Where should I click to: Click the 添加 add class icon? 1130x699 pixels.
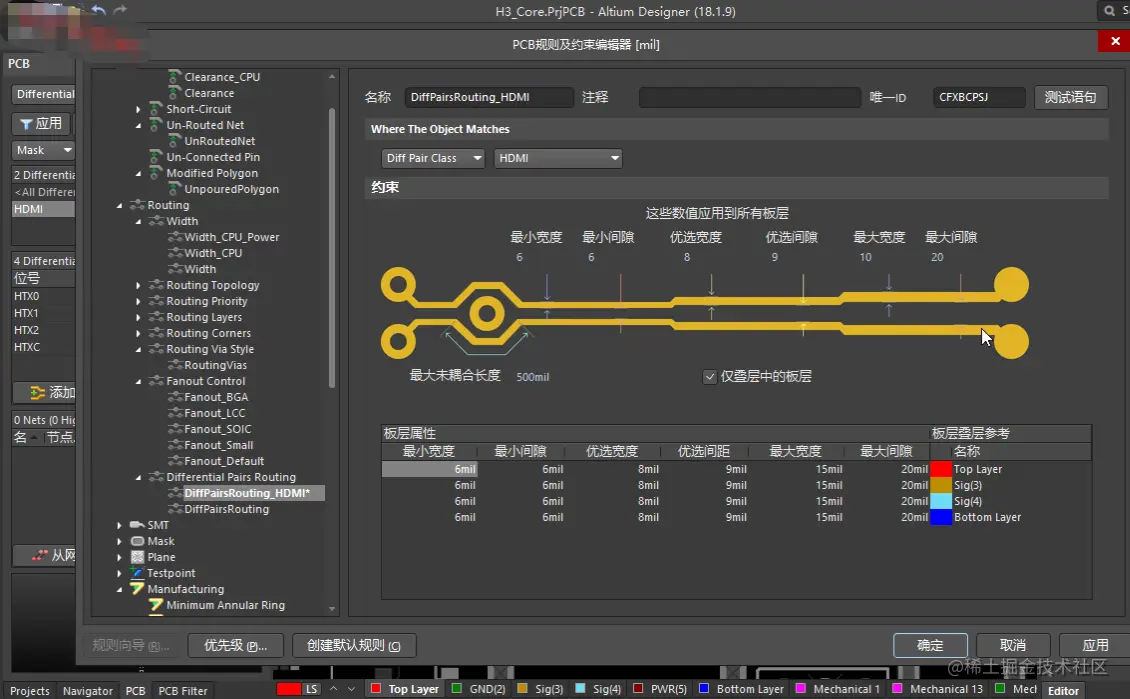[x=37, y=393]
